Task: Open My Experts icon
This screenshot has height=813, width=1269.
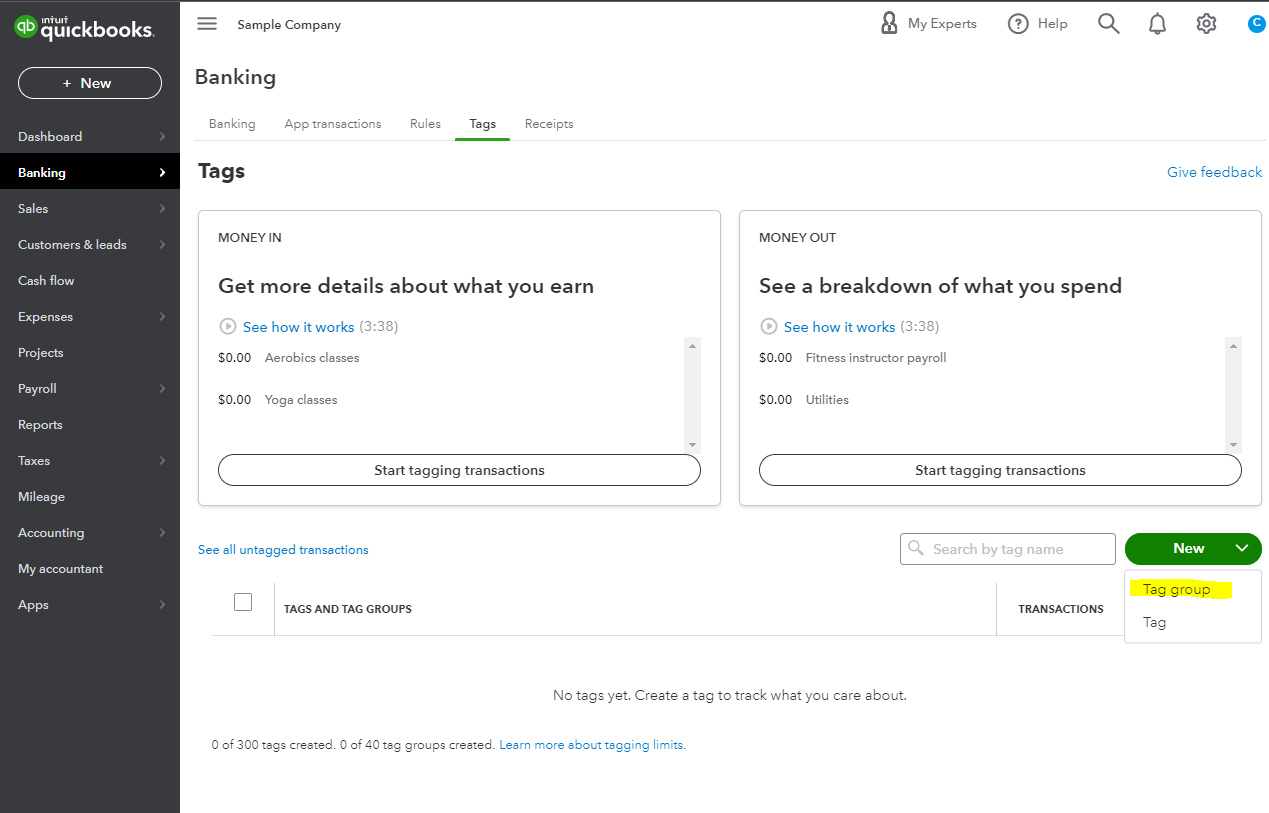Action: pos(888,24)
